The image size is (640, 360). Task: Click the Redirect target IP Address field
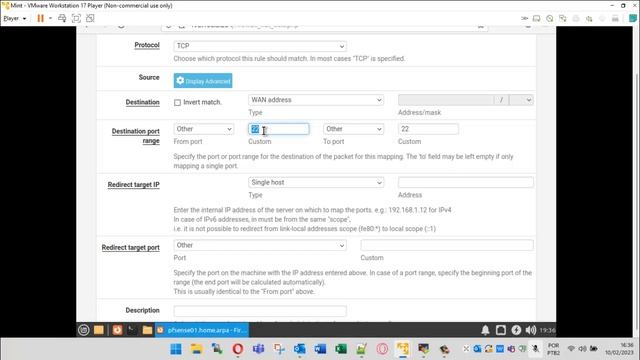point(466,182)
